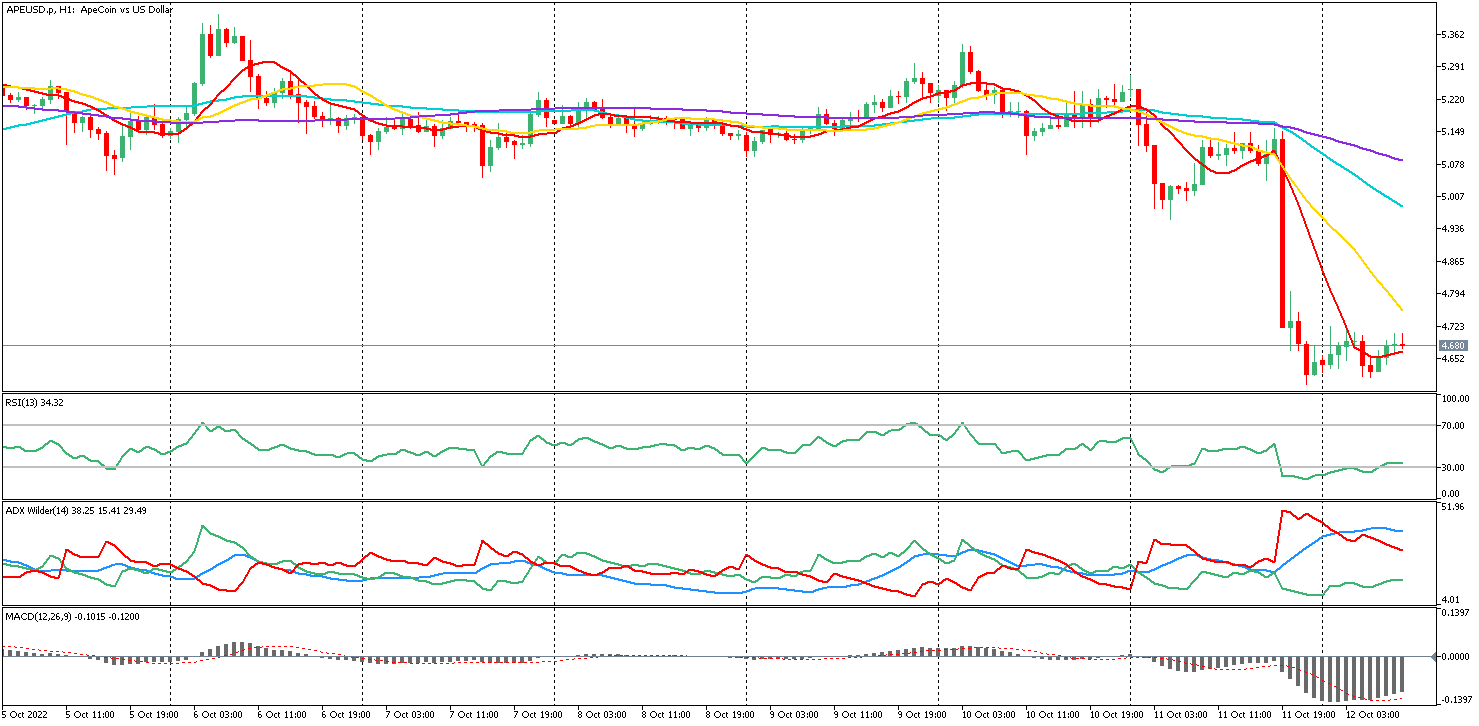The width and height of the screenshot is (1479, 726).
Task: Click the ADX 51.96 scale value
Action: point(1452,507)
